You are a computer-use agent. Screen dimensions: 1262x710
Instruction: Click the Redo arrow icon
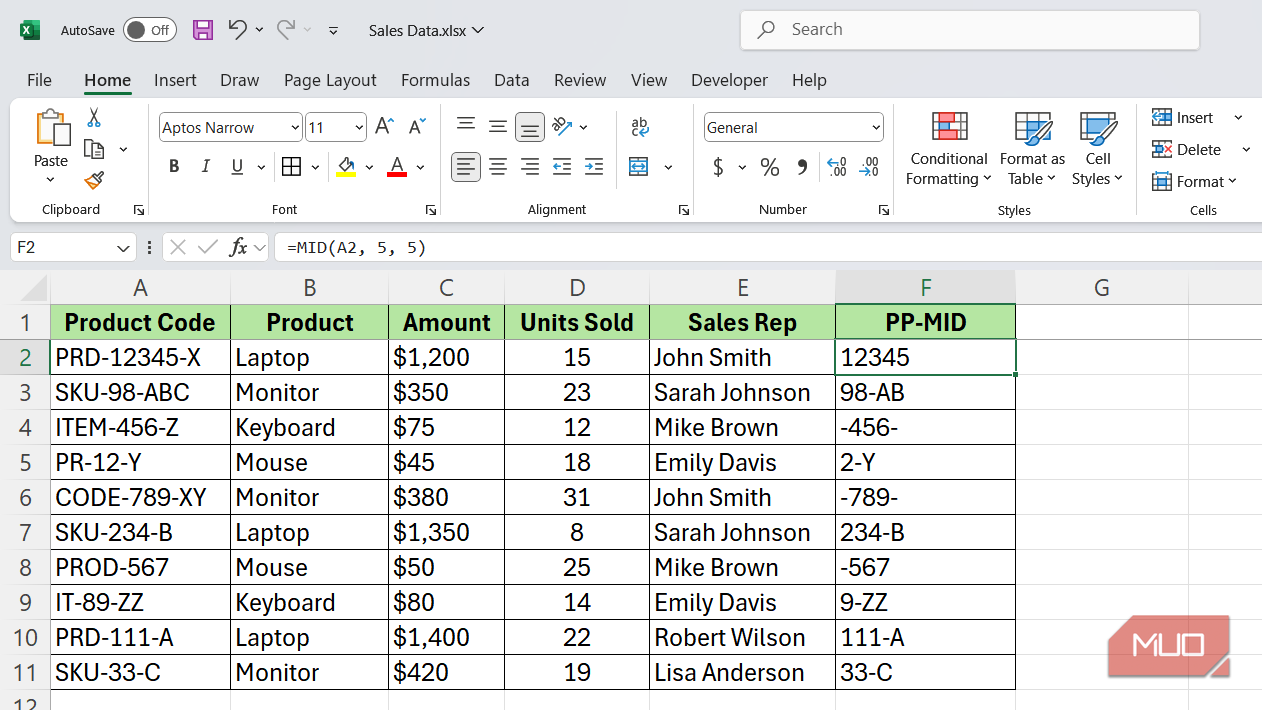(x=286, y=30)
